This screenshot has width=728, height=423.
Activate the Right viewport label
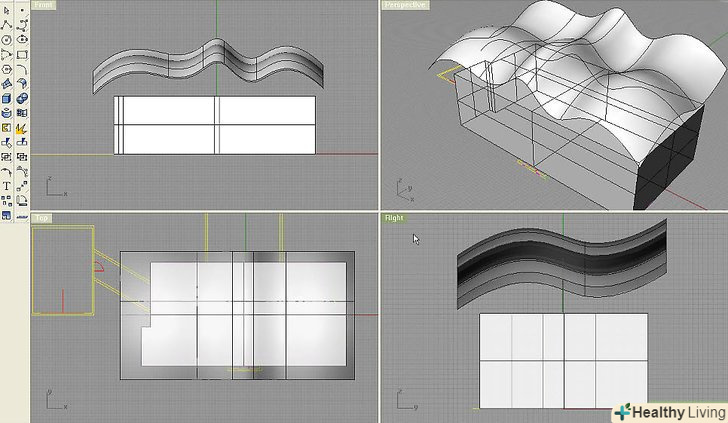pyautogui.click(x=396, y=217)
